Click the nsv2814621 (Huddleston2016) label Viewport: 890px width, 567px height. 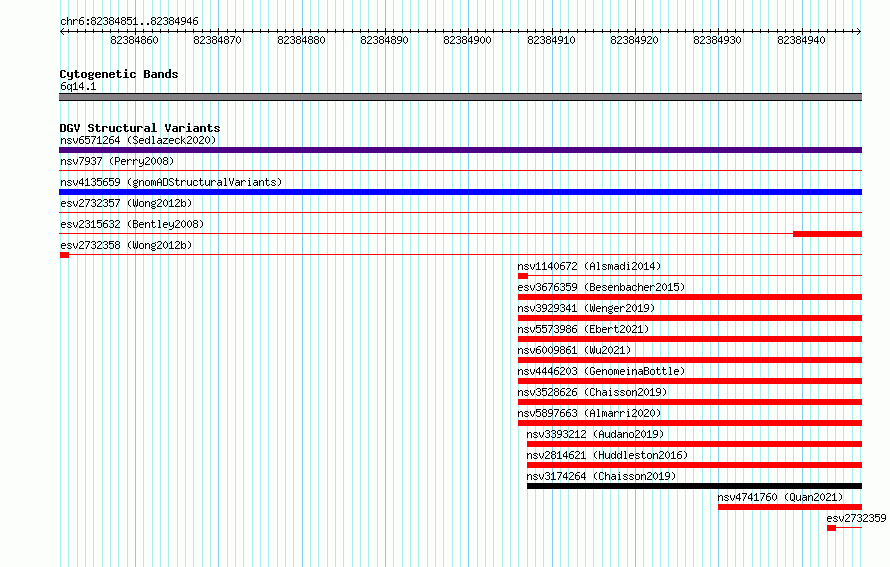(607, 455)
